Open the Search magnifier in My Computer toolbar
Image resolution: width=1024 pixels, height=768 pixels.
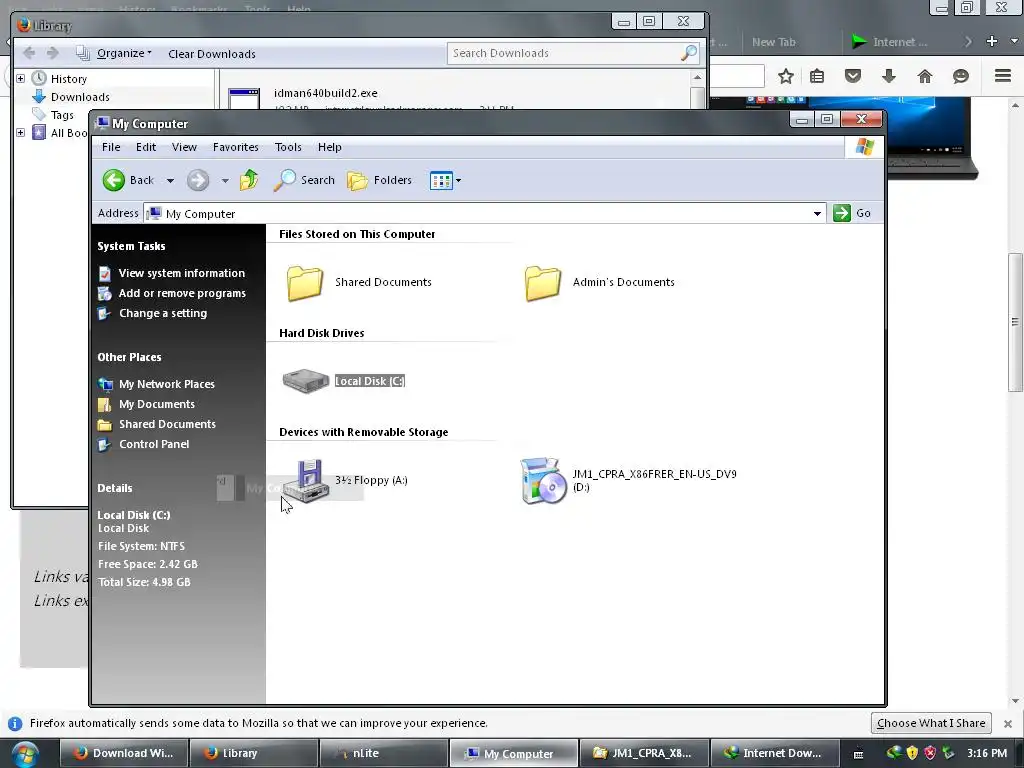click(x=285, y=180)
